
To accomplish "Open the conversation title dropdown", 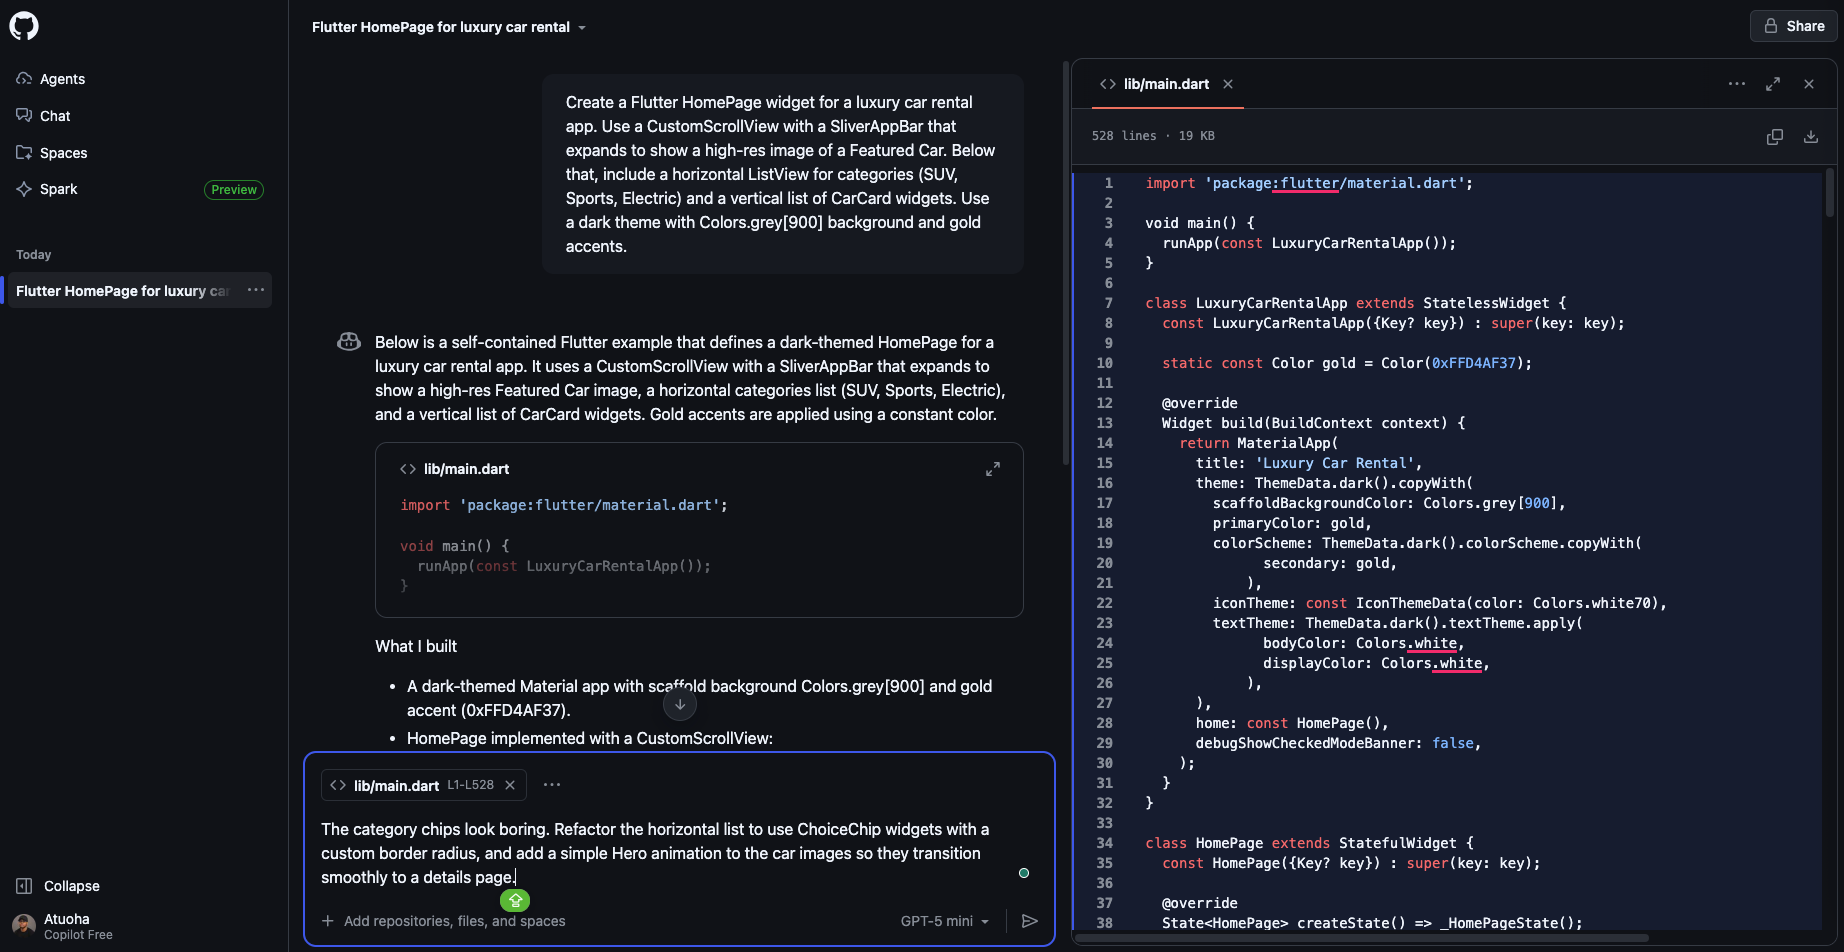I will click(x=582, y=28).
